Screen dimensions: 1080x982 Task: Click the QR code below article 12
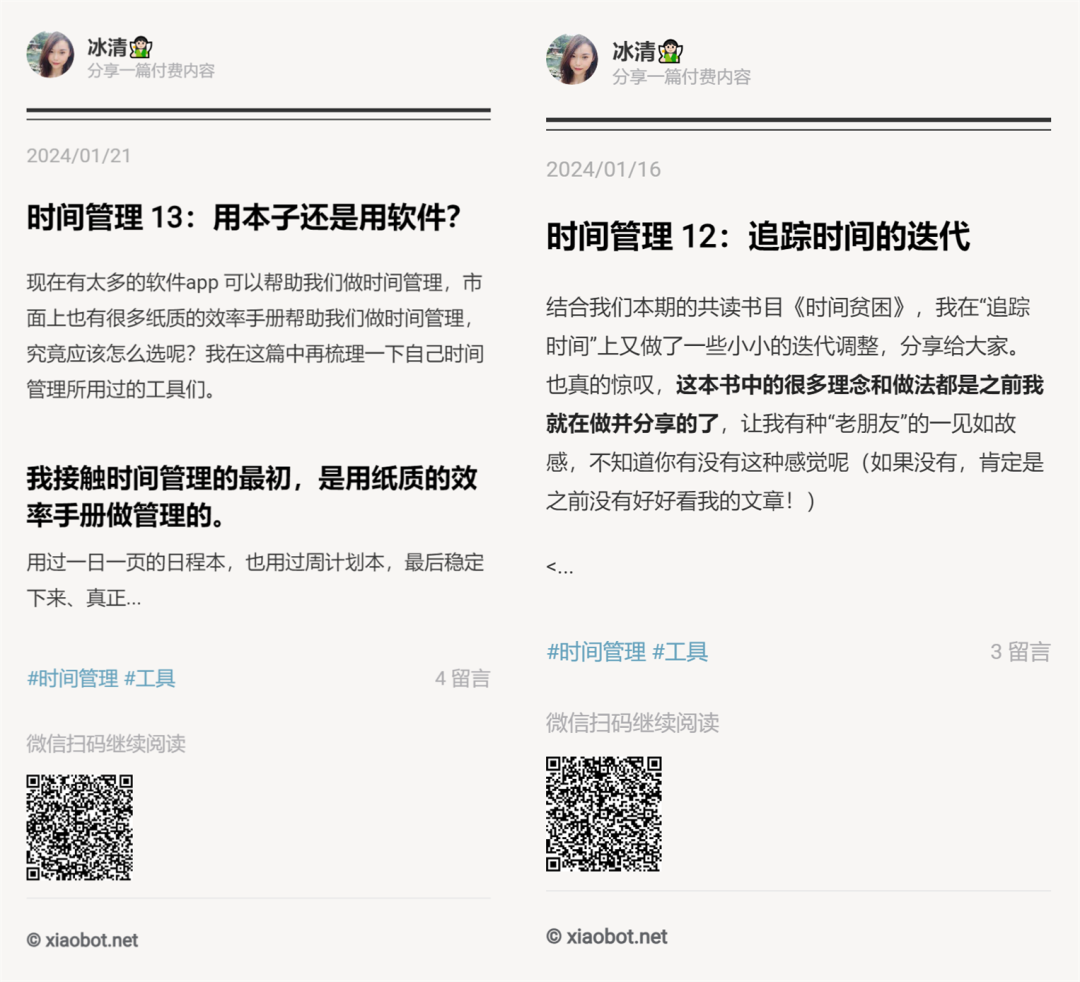click(604, 814)
